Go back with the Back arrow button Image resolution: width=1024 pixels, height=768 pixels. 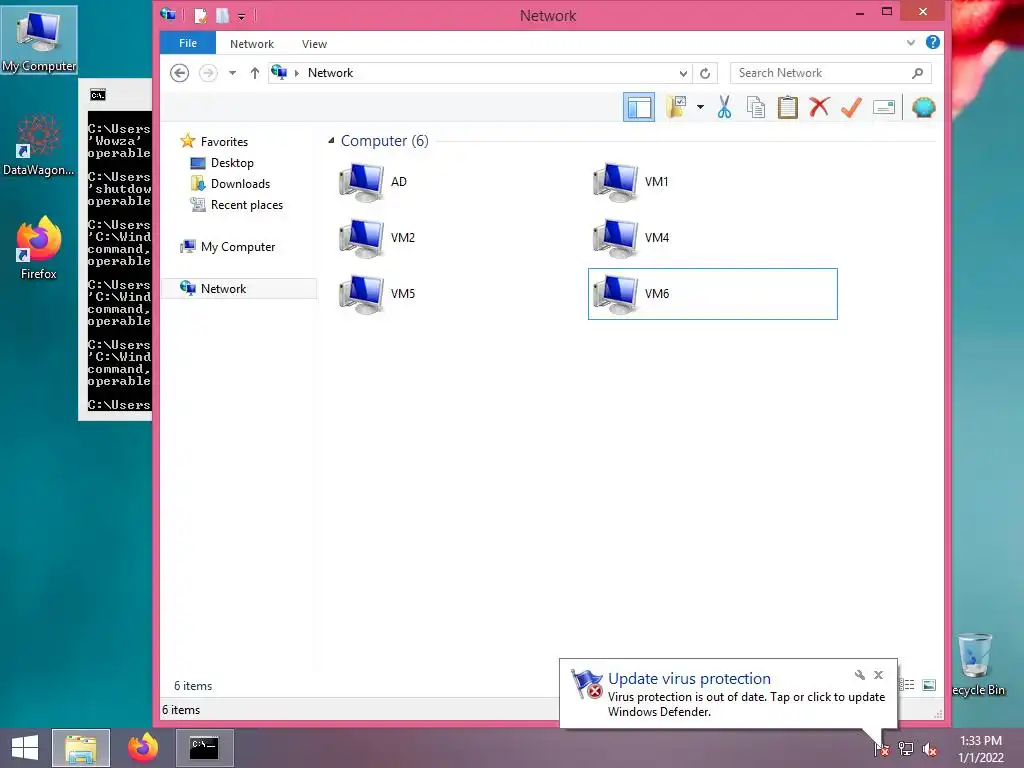(180, 72)
